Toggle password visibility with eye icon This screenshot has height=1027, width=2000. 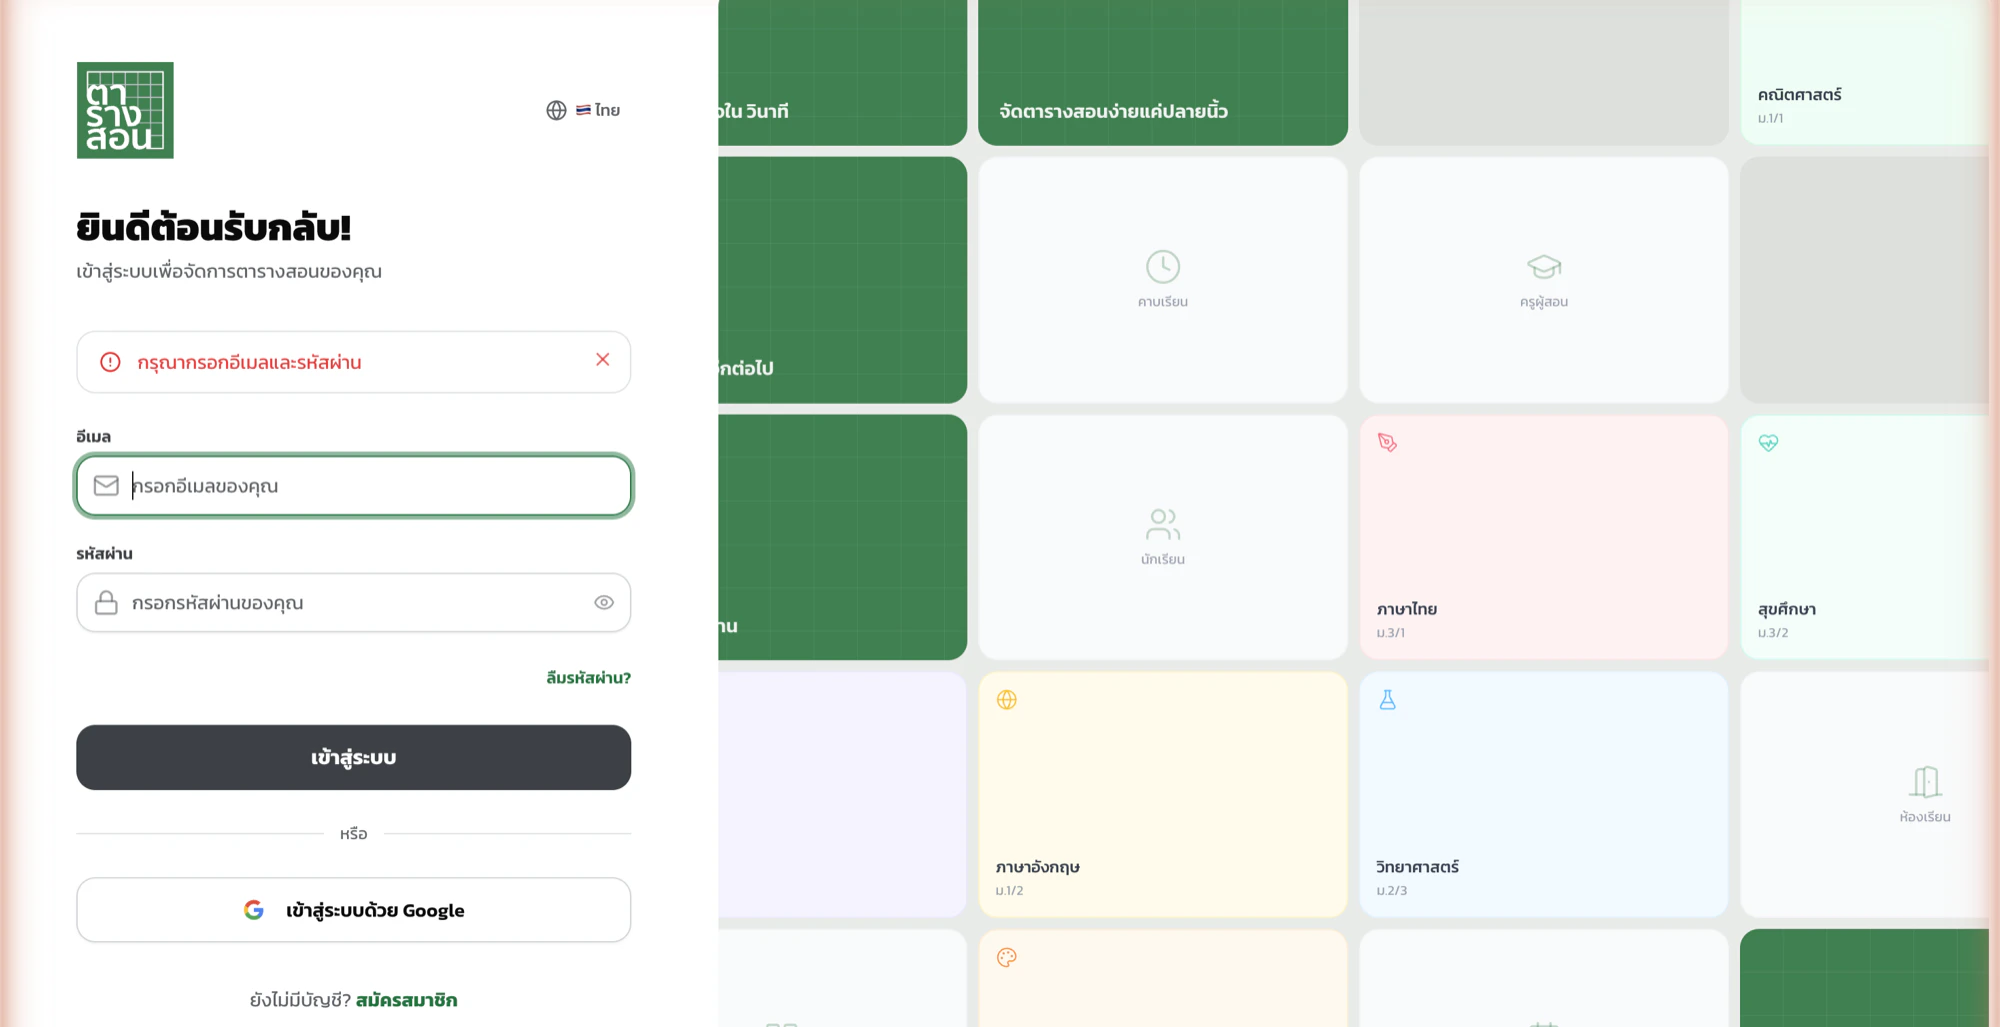(604, 603)
